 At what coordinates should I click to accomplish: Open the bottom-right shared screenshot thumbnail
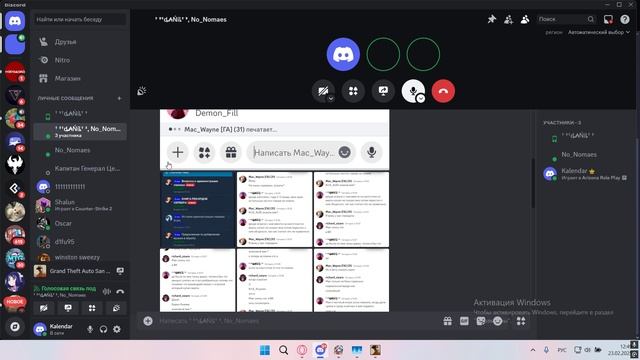pos(351,280)
